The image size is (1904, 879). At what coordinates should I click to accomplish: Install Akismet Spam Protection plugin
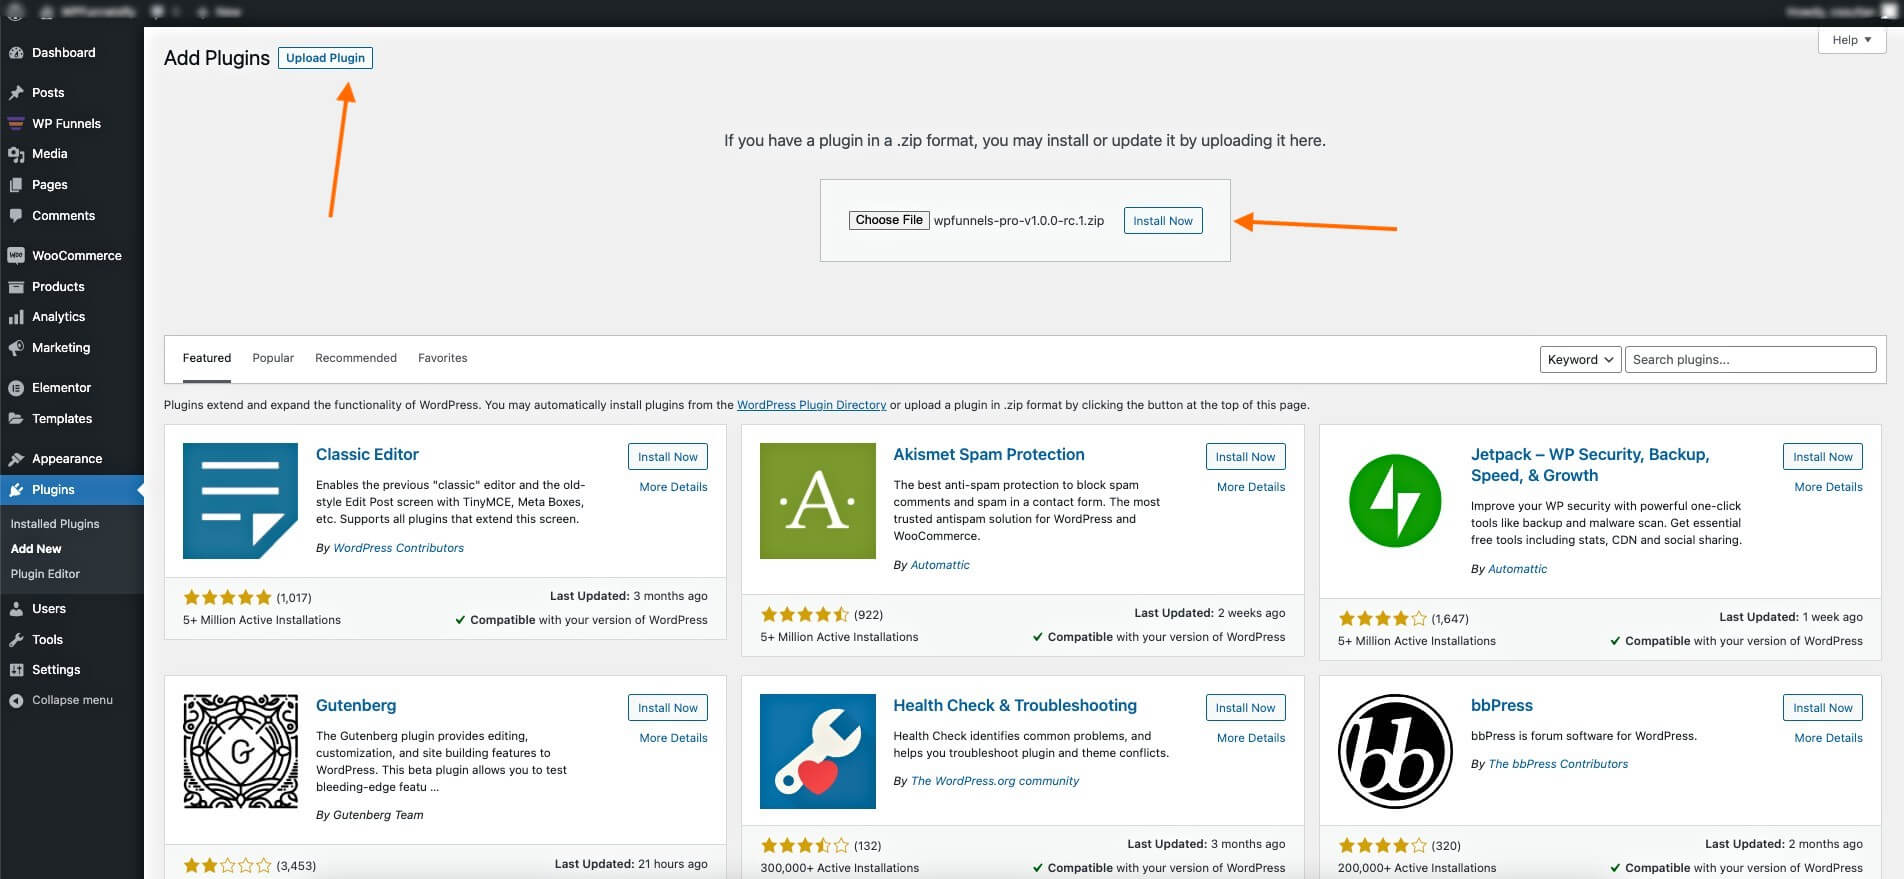1245,457
